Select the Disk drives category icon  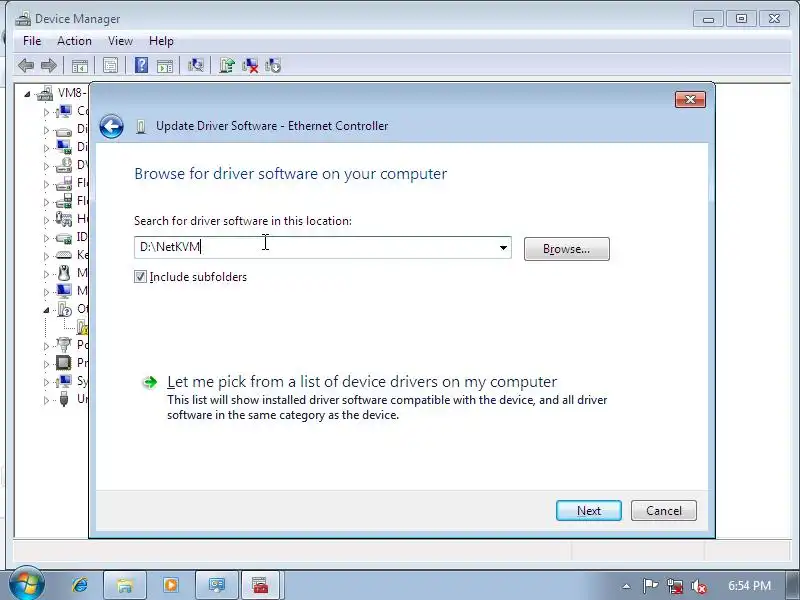(64, 130)
